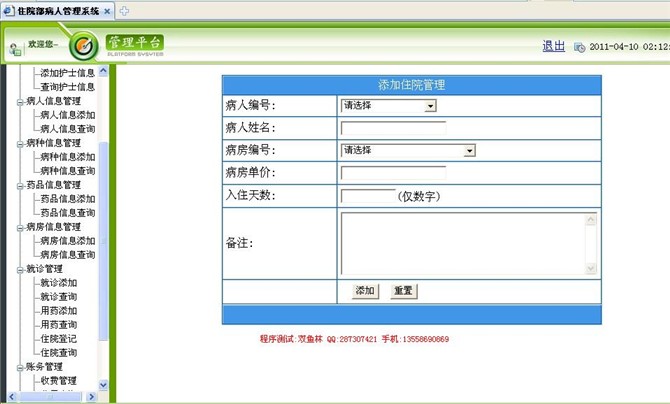The width and height of the screenshot is (670, 404).
Task: Click the 重置 reset button
Action: coord(403,291)
